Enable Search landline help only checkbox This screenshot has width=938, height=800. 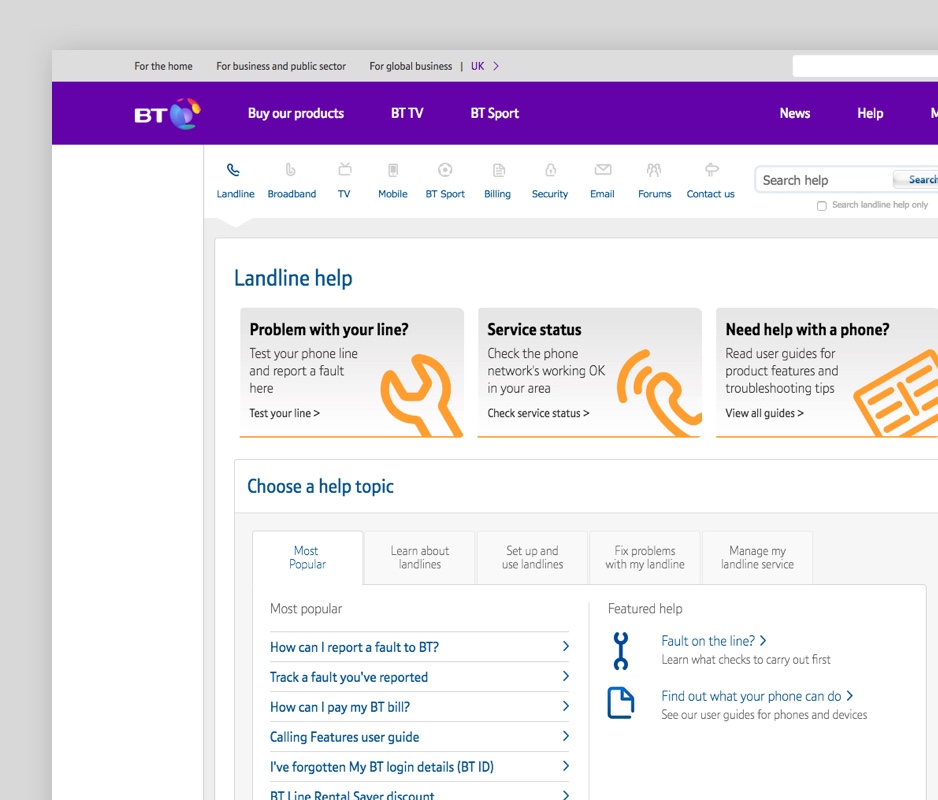coord(822,206)
